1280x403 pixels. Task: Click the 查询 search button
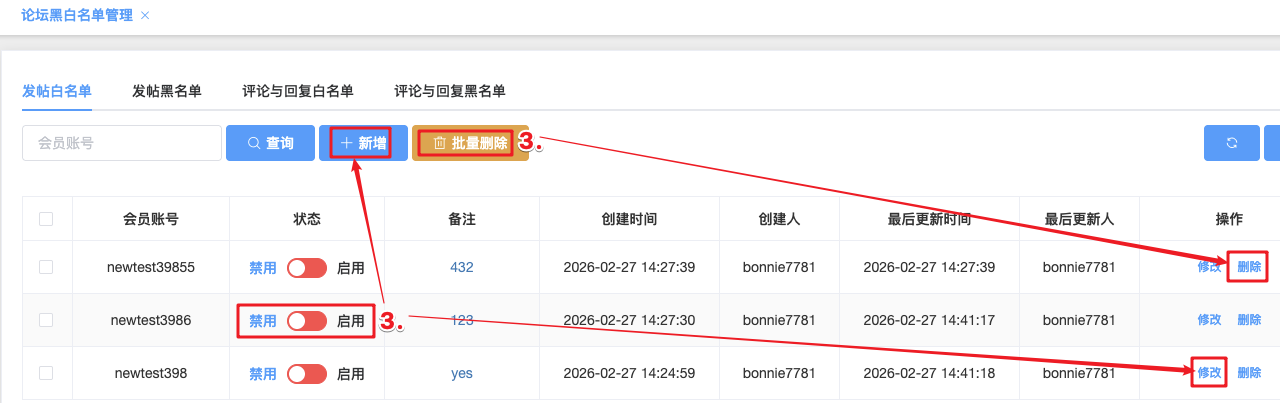[270, 143]
